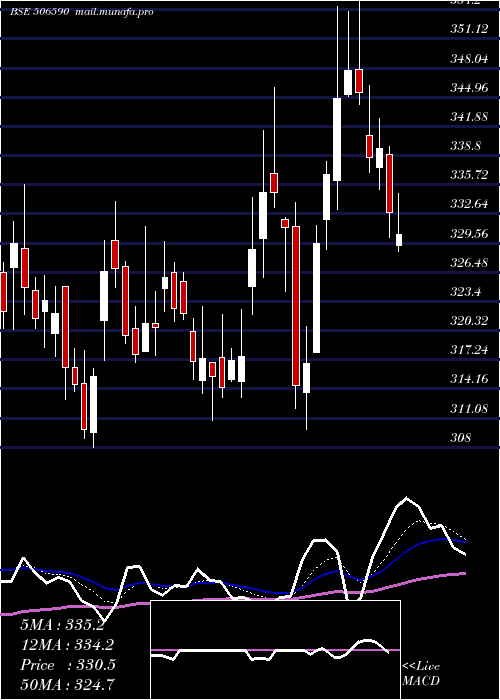Select the 344.96 price axis label

pos(469,88)
